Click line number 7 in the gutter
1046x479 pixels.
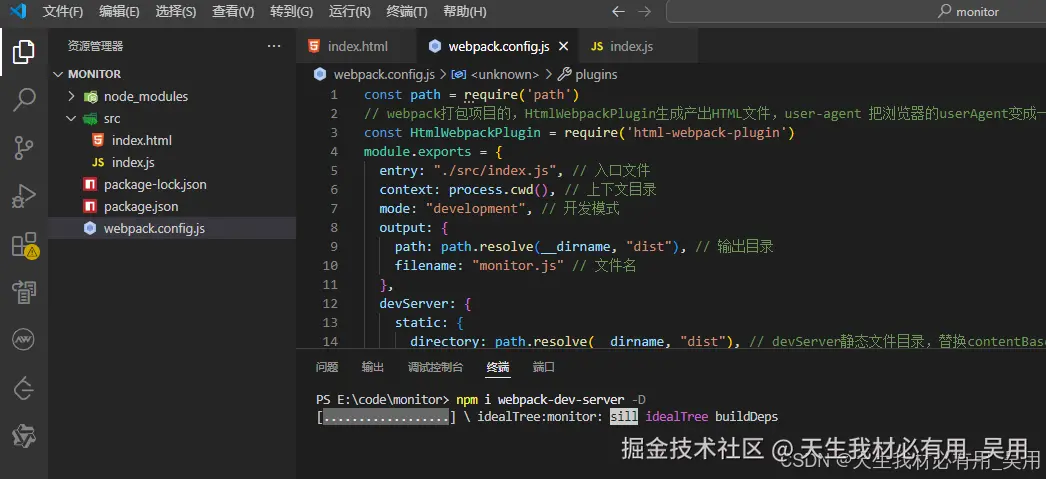tap(334, 209)
